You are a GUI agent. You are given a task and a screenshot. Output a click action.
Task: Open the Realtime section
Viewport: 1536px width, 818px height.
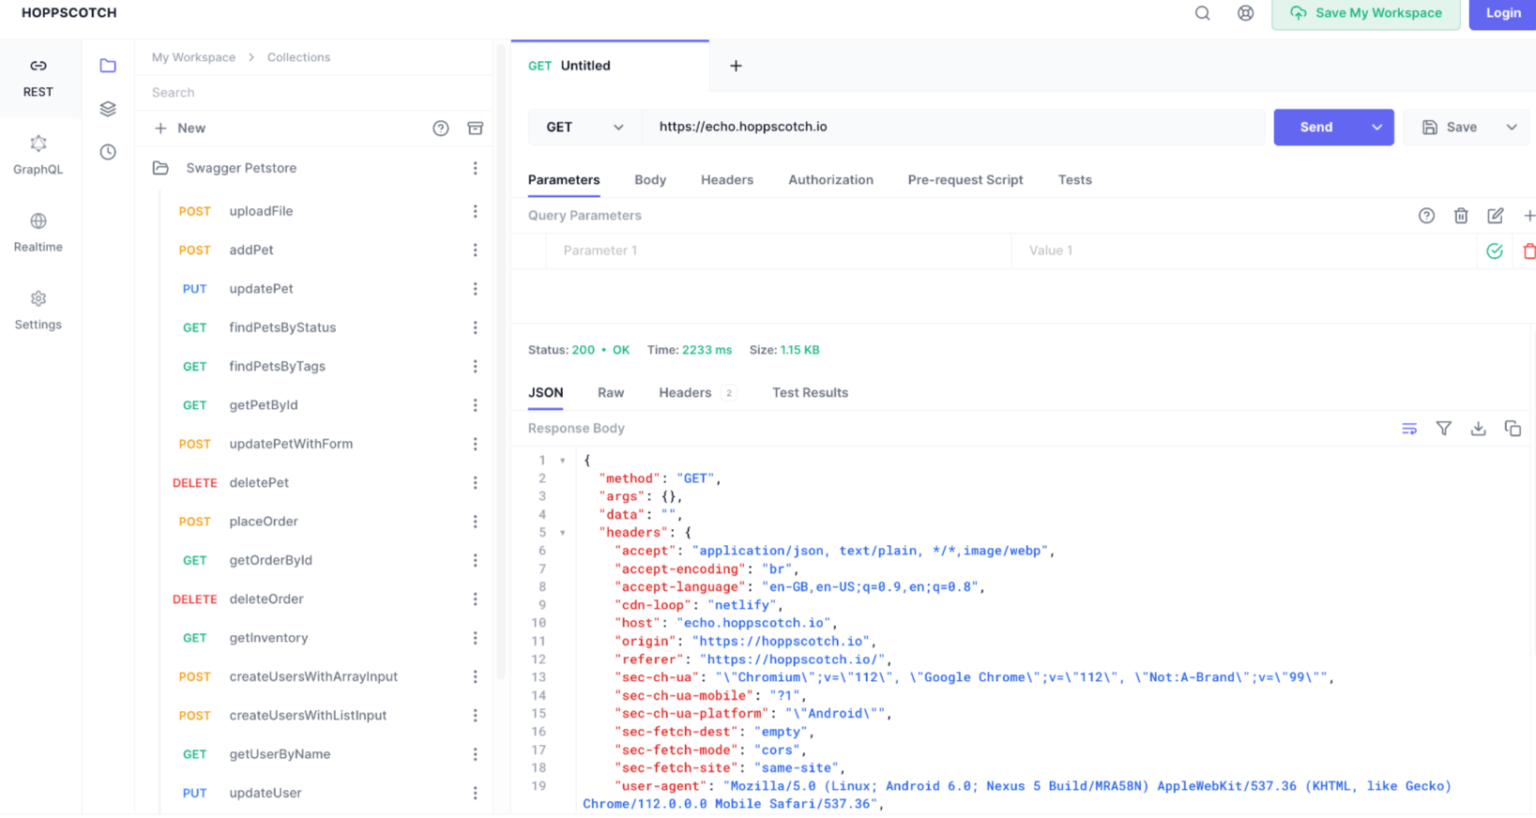[38, 233]
